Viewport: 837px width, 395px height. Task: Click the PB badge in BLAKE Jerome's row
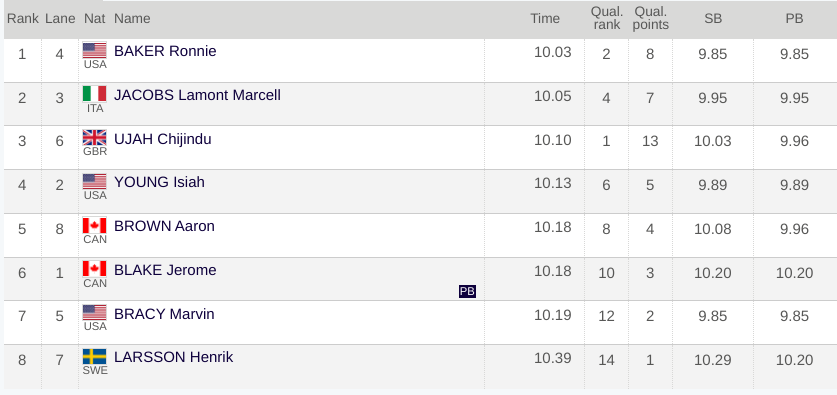point(467,291)
